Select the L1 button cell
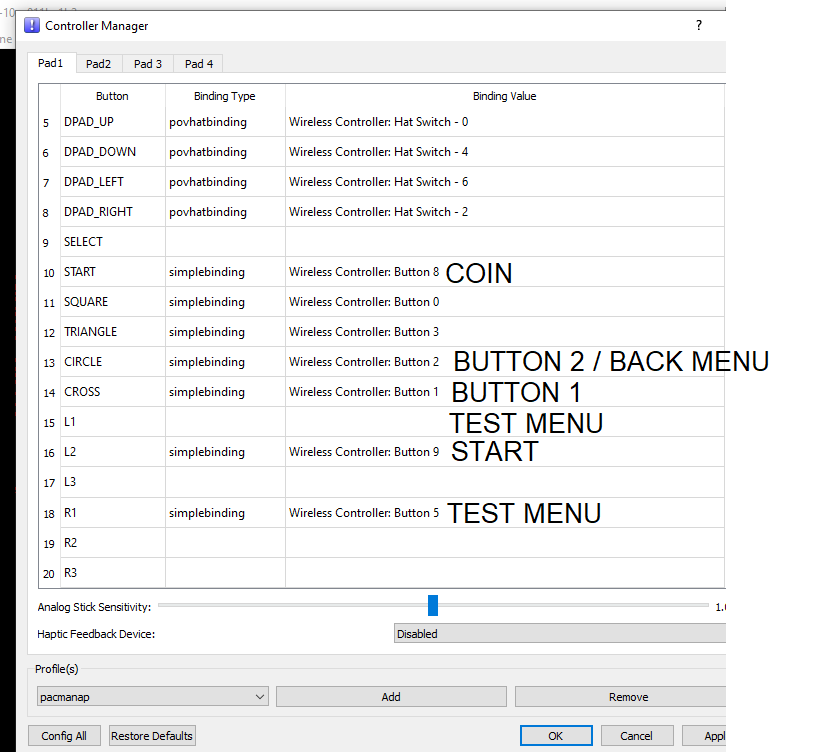835x755 pixels. tap(112, 422)
